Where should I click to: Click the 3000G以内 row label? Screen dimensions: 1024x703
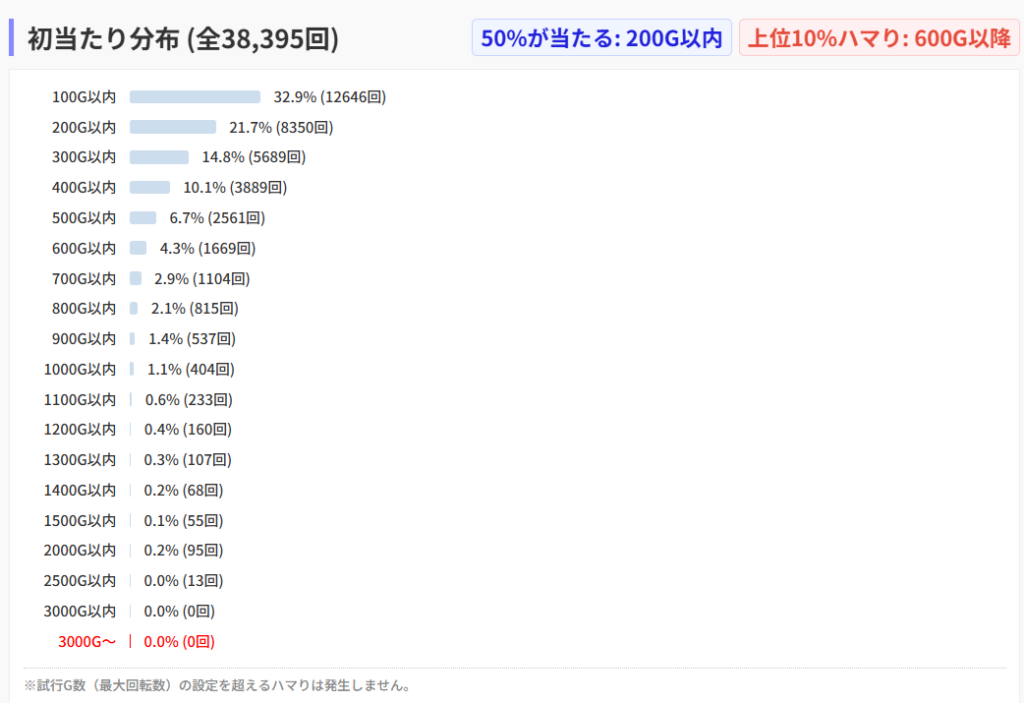coord(80,611)
